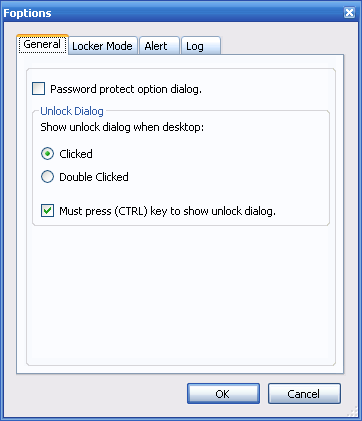Uncheck the Must press (CTRL) key checkbox
Image resolution: width=362 pixels, height=421 pixels.
click(x=47, y=211)
